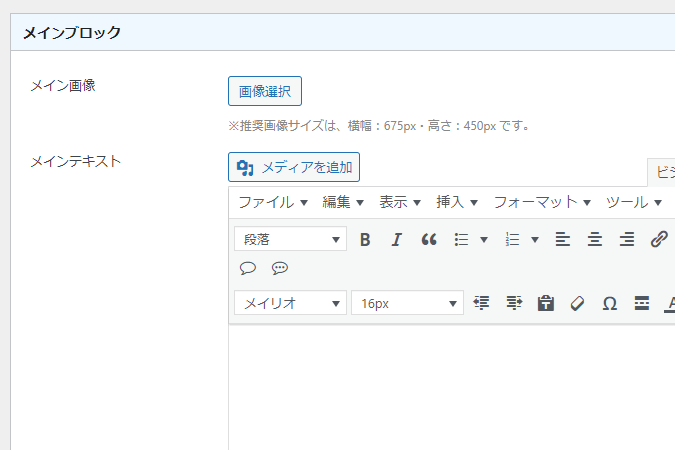This screenshot has width=675, height=450.
Task: Open the 挿入 menu
Action: [x=456, y=202]
